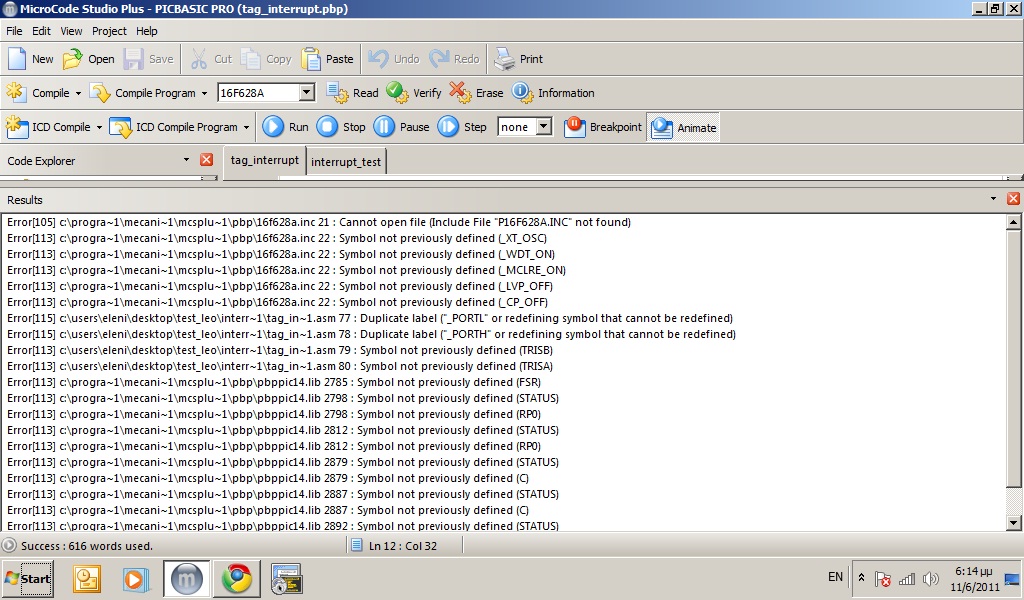Select the Duplicate label _PORTL error line
The image size is (1024, 600).
click(x=370, y=318)
